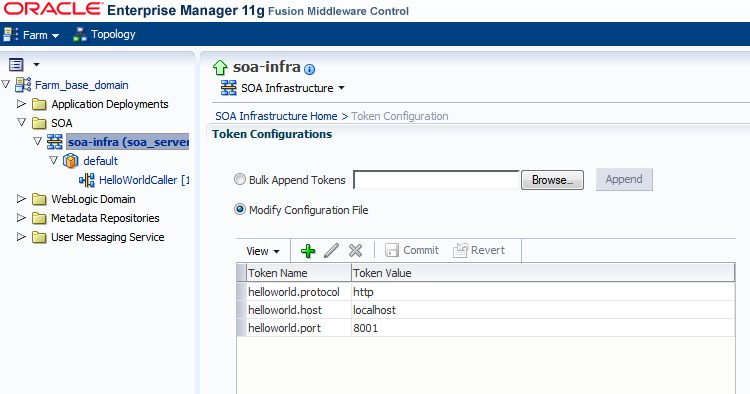Click the info icon beside soa-infra title
Screen dimensions: 750x394
tap(309, 69)
